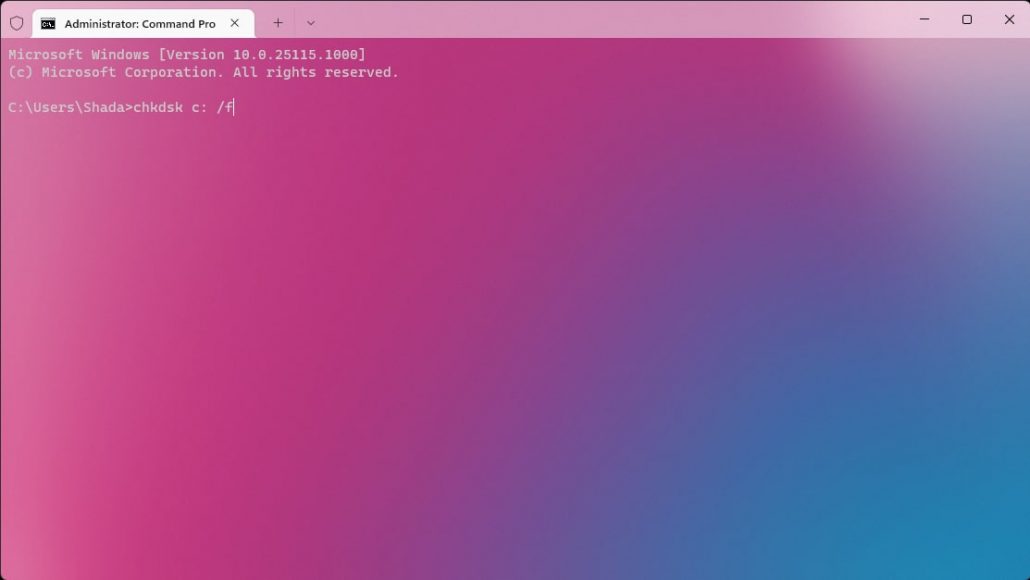Maximize the Terminal window

click(966, 20)
